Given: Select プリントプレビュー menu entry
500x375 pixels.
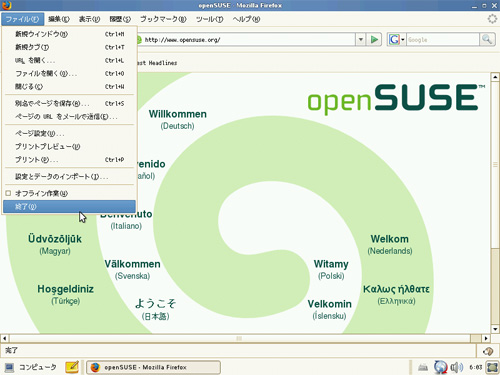Looking at the screenshot, I should pos(69,147).
